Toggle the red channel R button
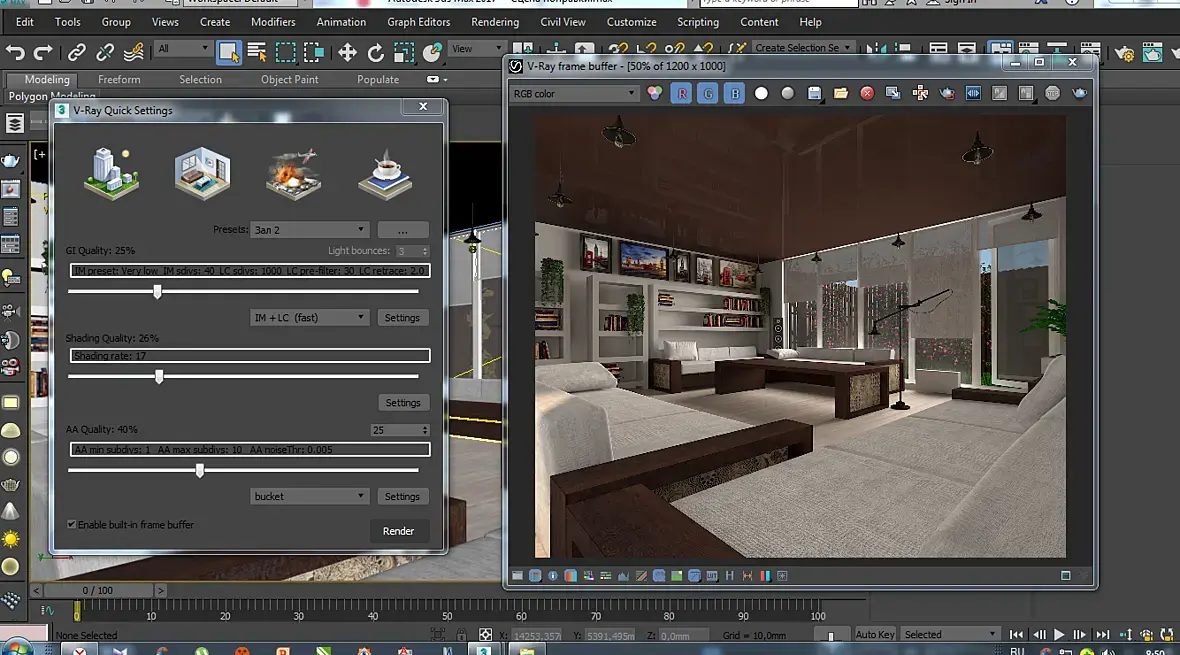1180x655 pixels. pos(682,93)
